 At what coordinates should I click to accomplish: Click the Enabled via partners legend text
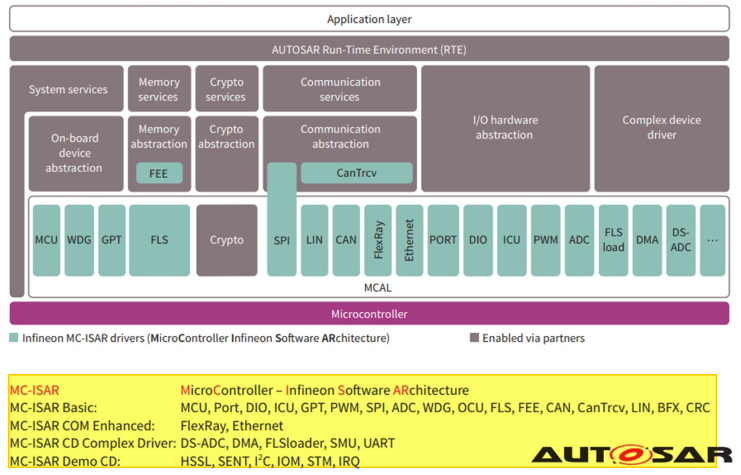[534, 338]
